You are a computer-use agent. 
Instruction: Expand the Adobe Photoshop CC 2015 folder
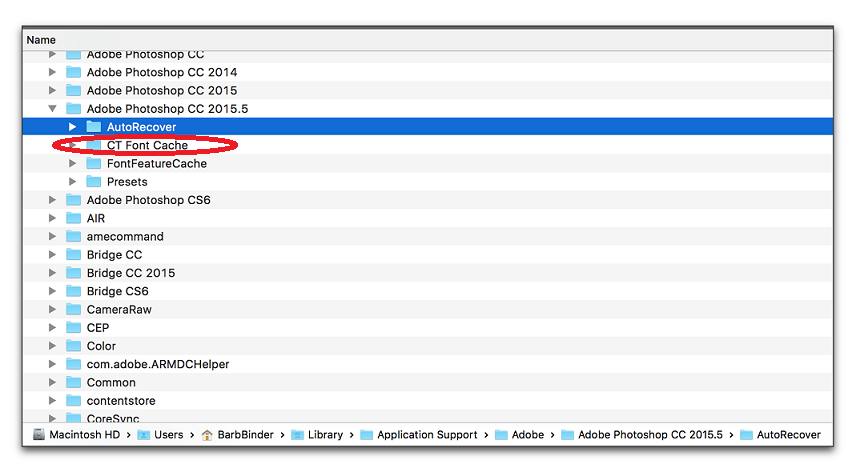(52, 90)
